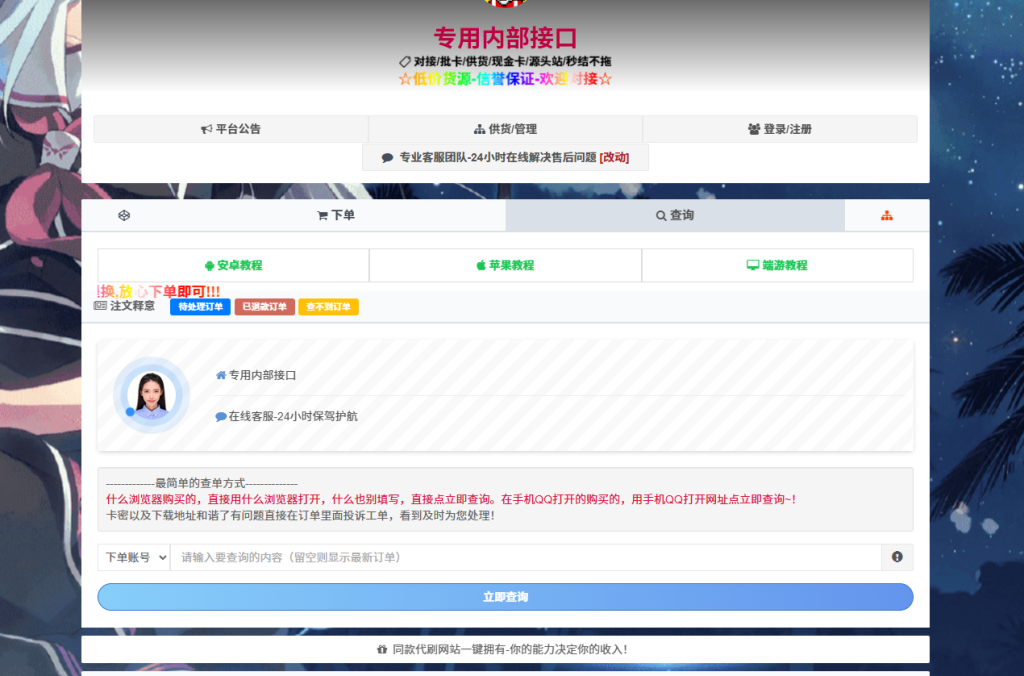Open the 供货/管理 menu

tap(504, 128)
